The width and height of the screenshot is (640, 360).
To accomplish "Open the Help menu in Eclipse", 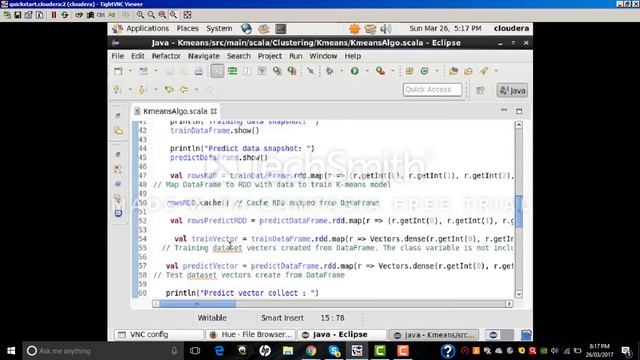I will click(x=353, y=56).
